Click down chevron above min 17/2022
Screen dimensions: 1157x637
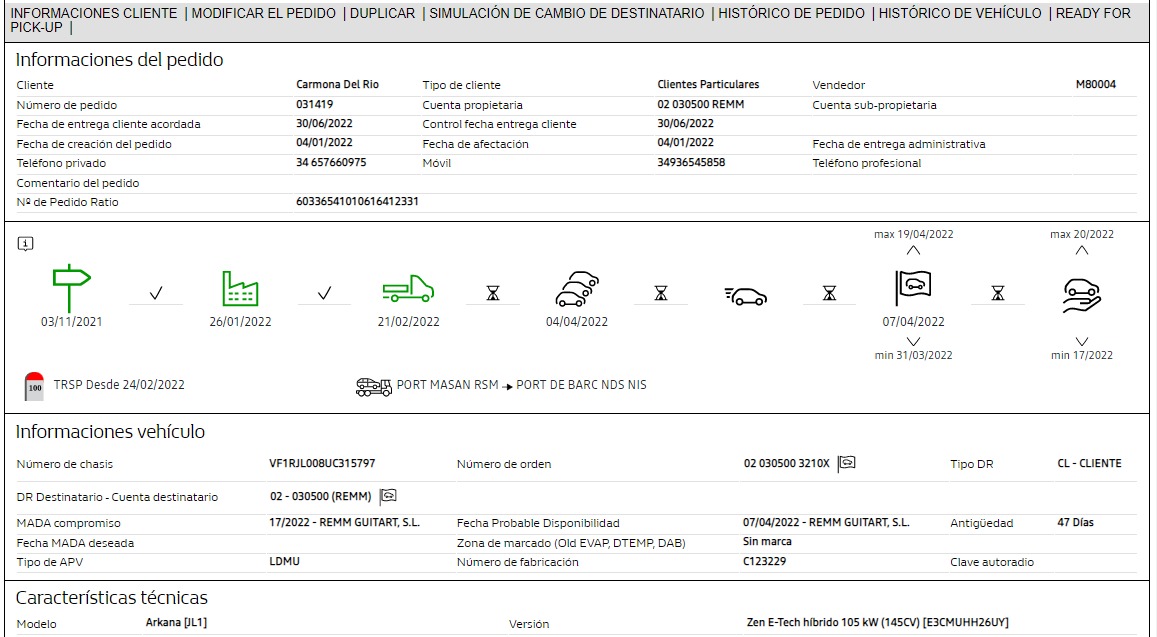pos(1082,341)
